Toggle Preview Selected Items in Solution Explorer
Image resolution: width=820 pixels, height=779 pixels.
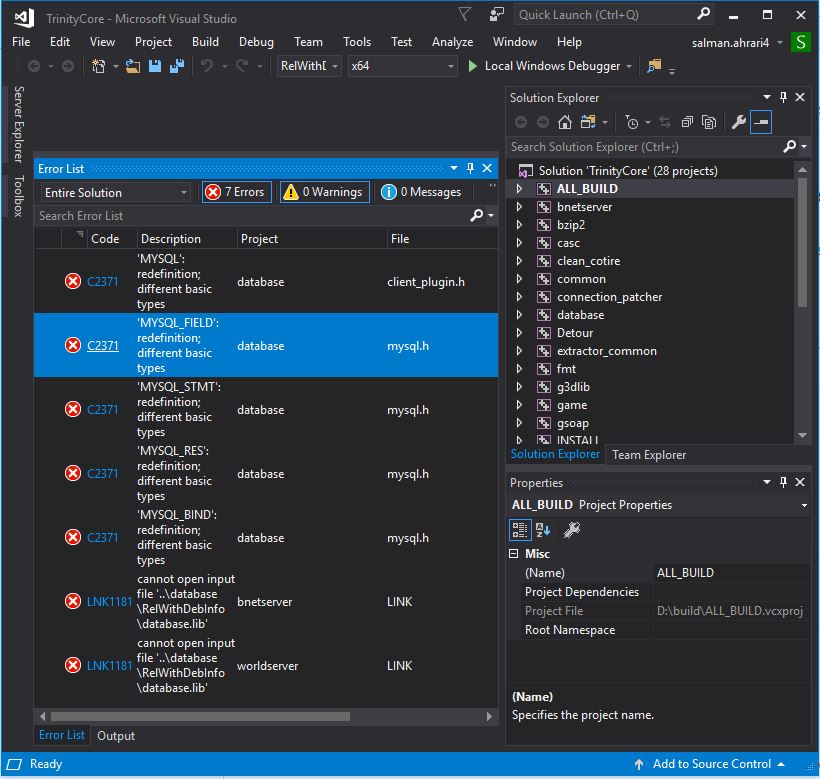761,122
